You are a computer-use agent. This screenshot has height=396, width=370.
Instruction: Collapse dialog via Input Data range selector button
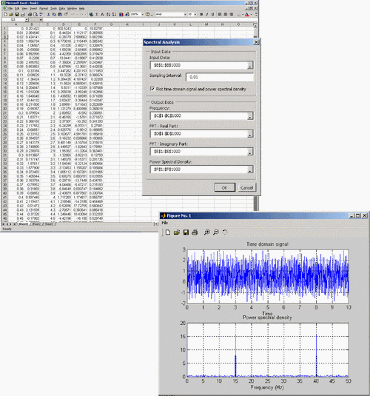tap(250, 65)
